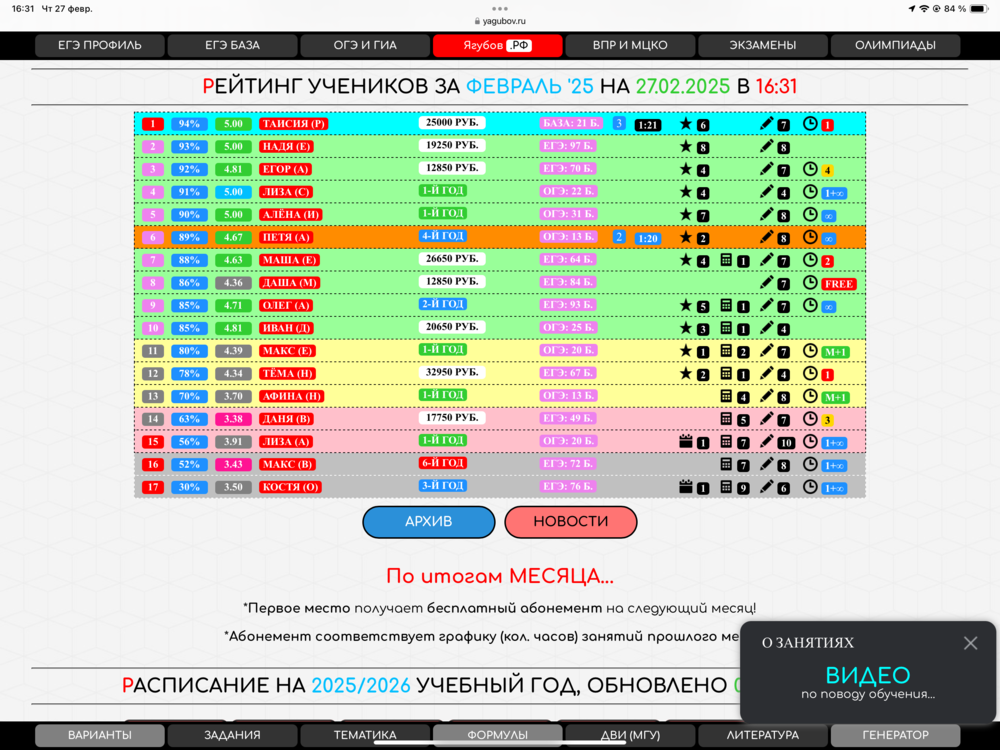Select ГЕНЕРАТОР in the bottom navigation
Screen dimensions: 1000x750
point(895,735)
